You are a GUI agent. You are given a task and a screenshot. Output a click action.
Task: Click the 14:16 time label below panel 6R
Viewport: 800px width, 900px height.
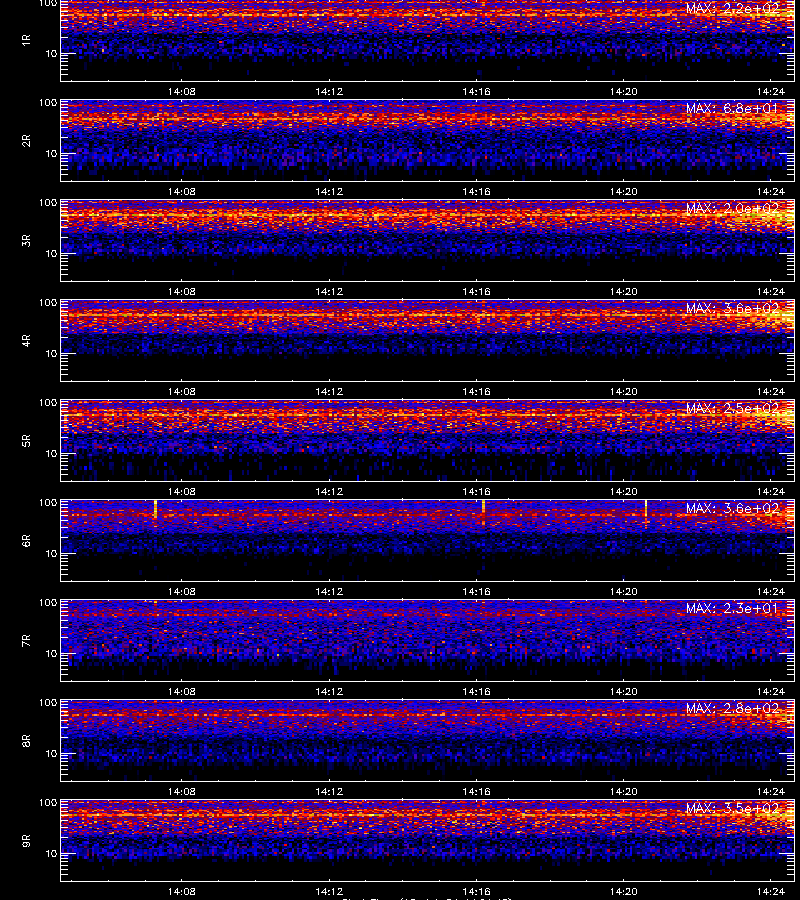click(x=476, y=592)
